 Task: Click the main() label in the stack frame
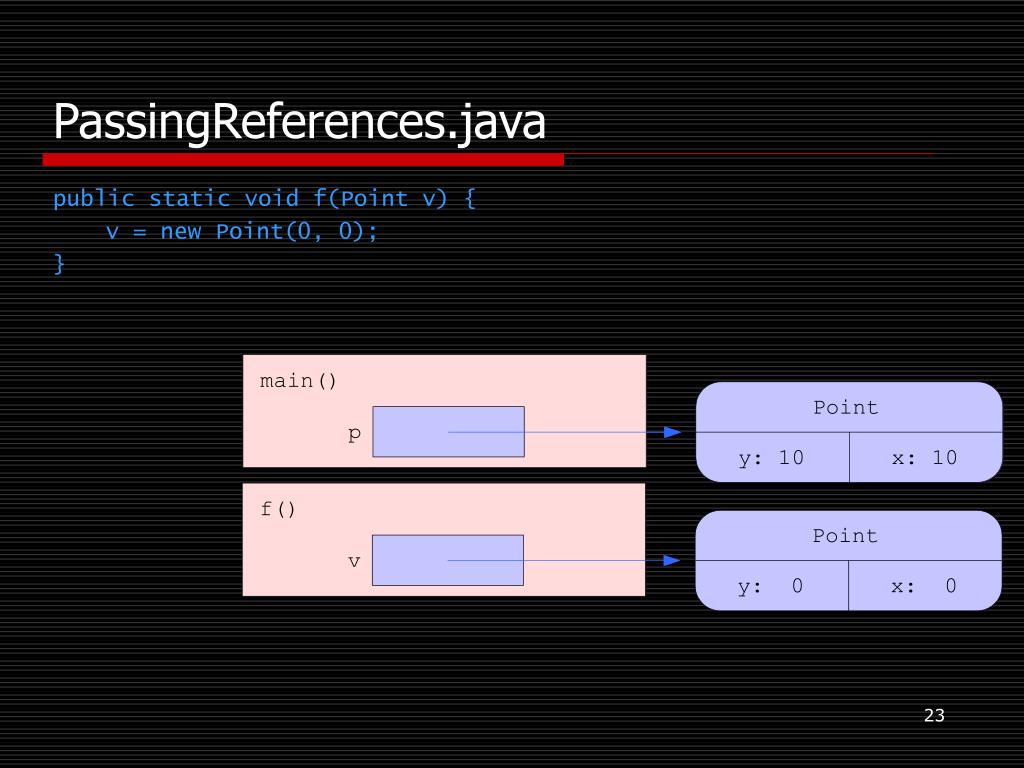pos(298,381)
